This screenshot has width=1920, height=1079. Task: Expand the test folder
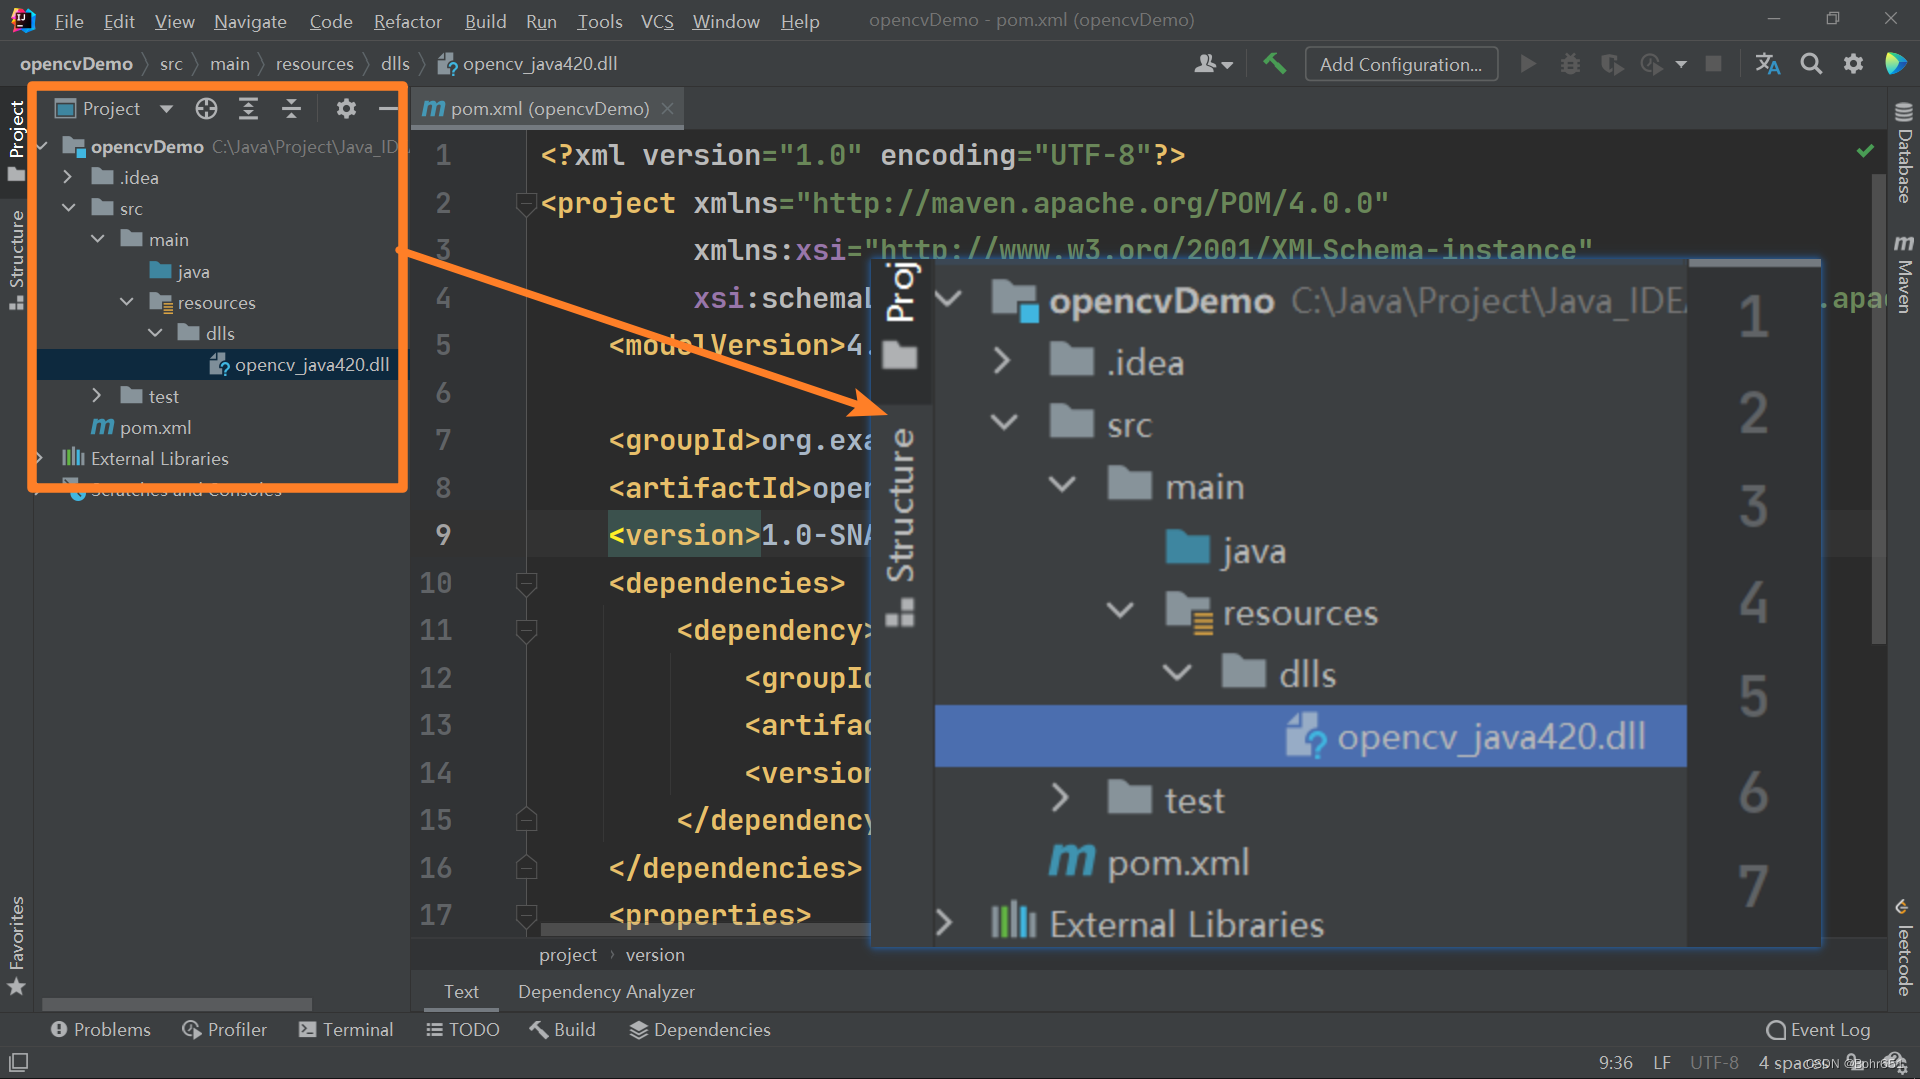point(96,397)
